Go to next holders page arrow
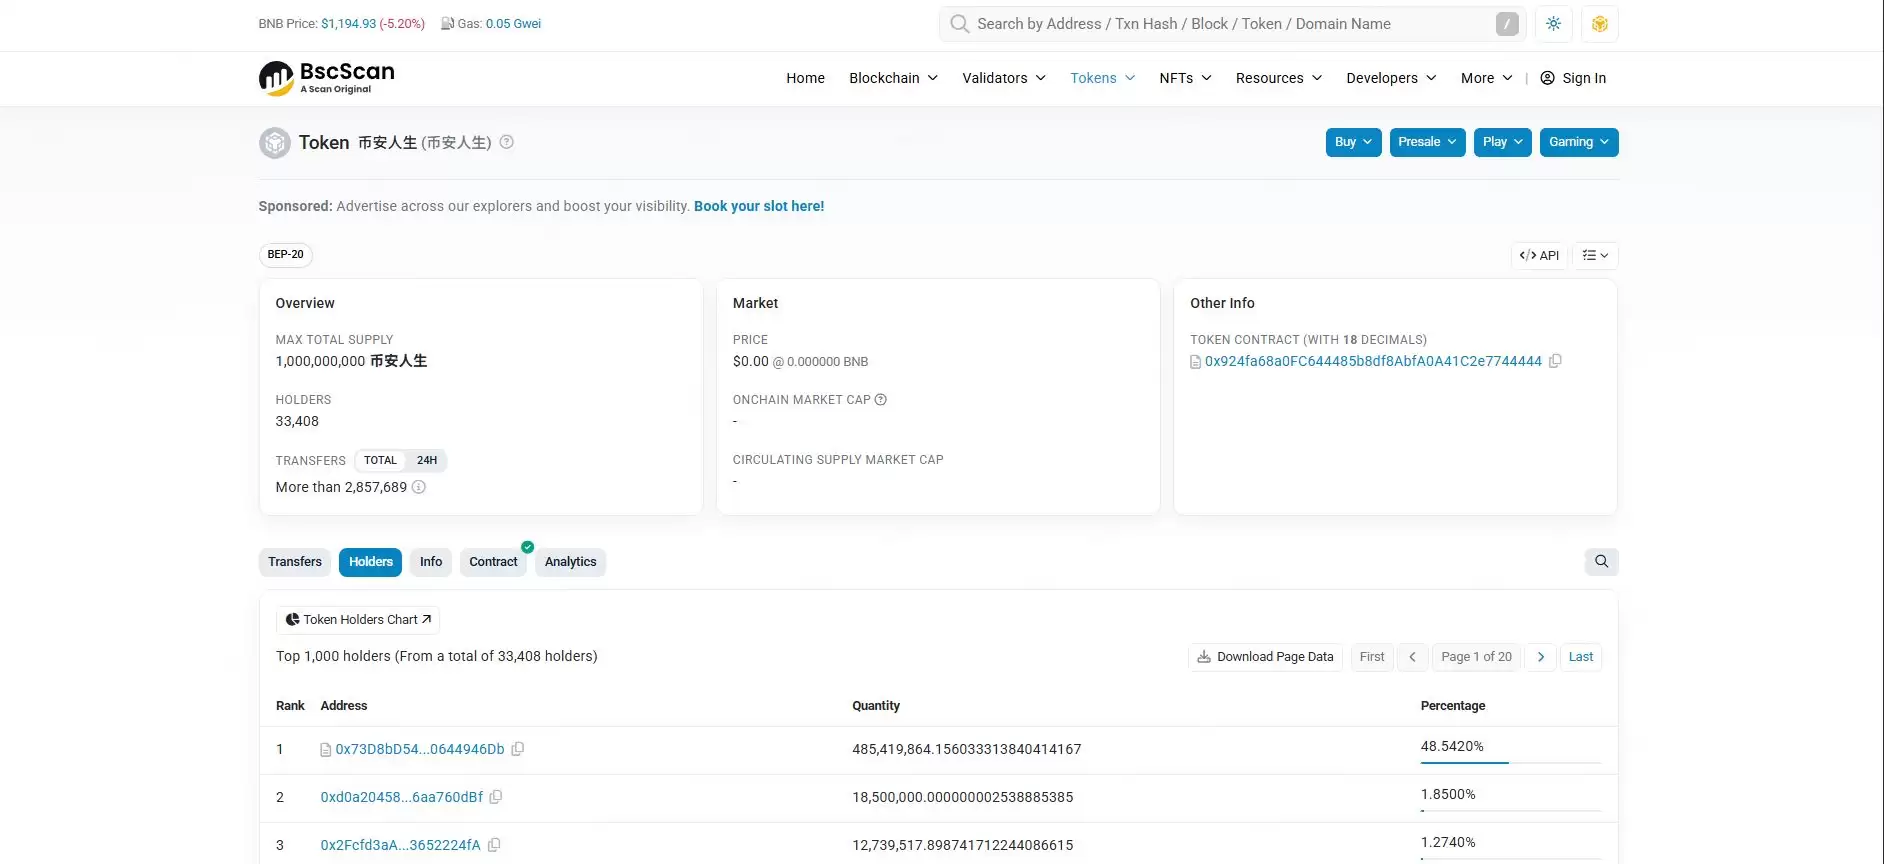The image size is (1884, 864). (1540, 657)
